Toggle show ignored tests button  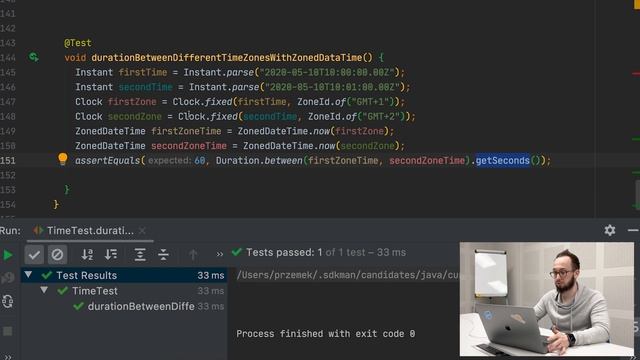(x=57, y=255)
